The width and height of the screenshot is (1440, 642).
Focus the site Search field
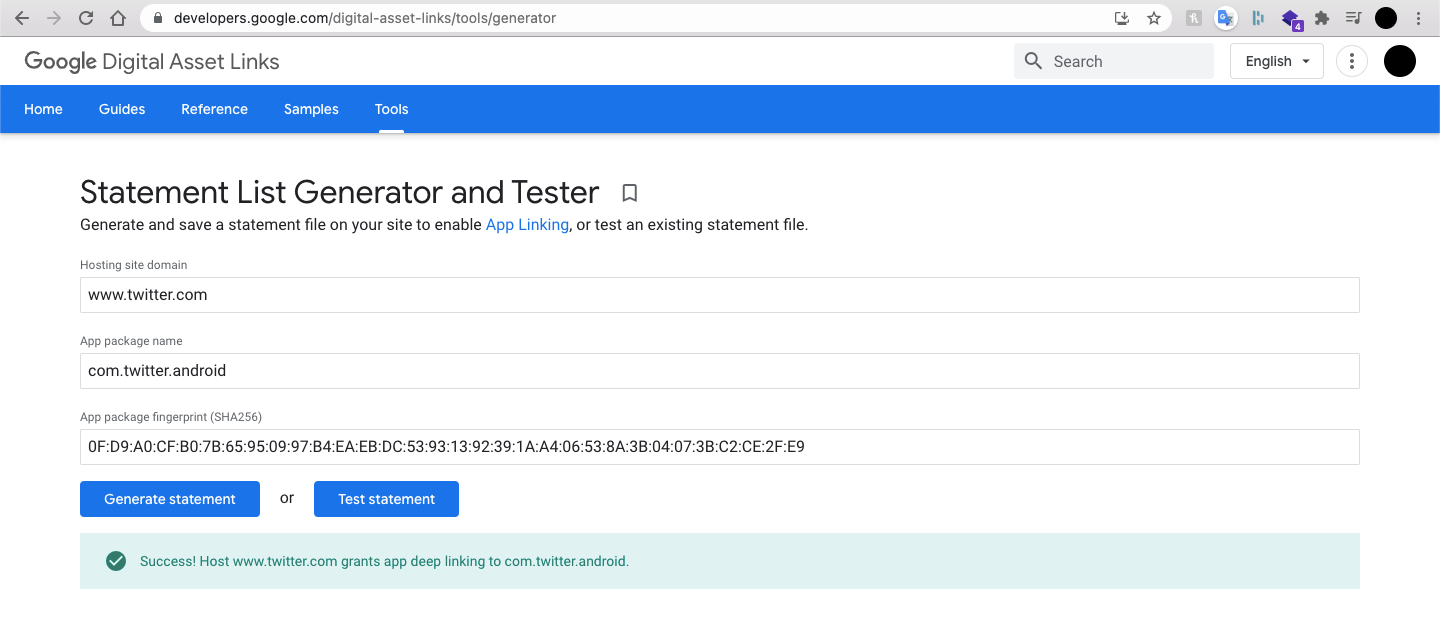click(x=1114, y=61)
